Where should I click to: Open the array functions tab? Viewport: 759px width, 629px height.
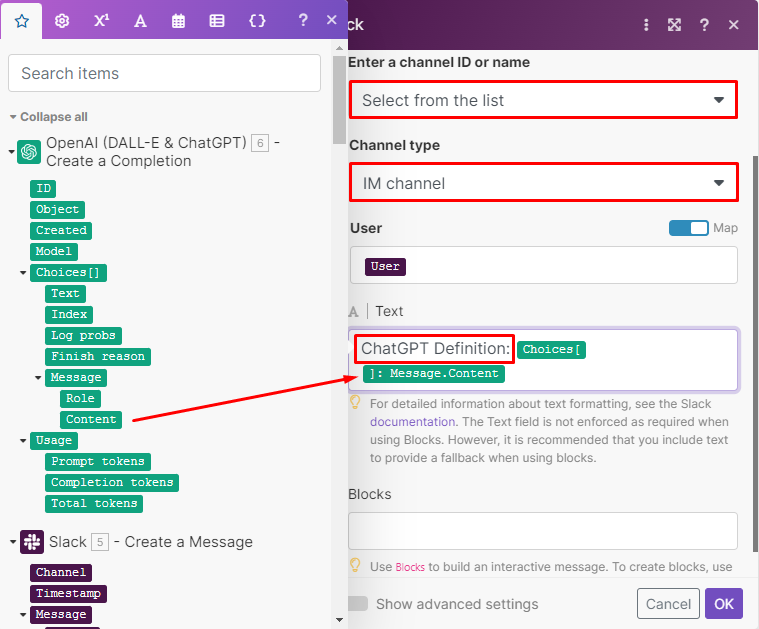[216, 21]
